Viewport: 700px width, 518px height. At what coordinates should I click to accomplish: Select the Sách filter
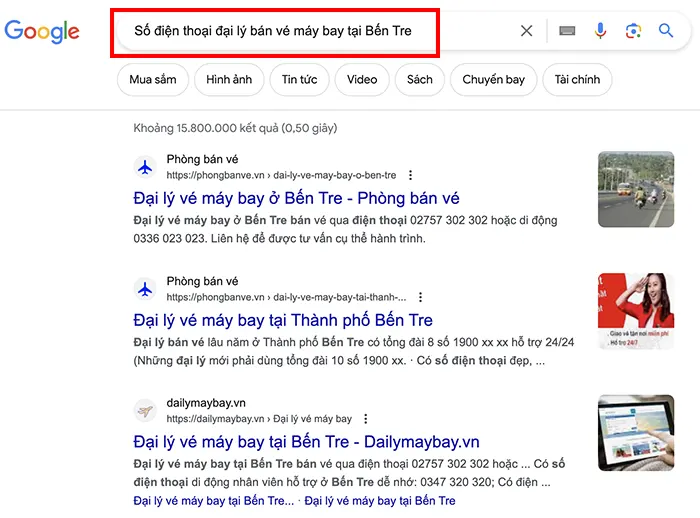(x=420, y=79)
